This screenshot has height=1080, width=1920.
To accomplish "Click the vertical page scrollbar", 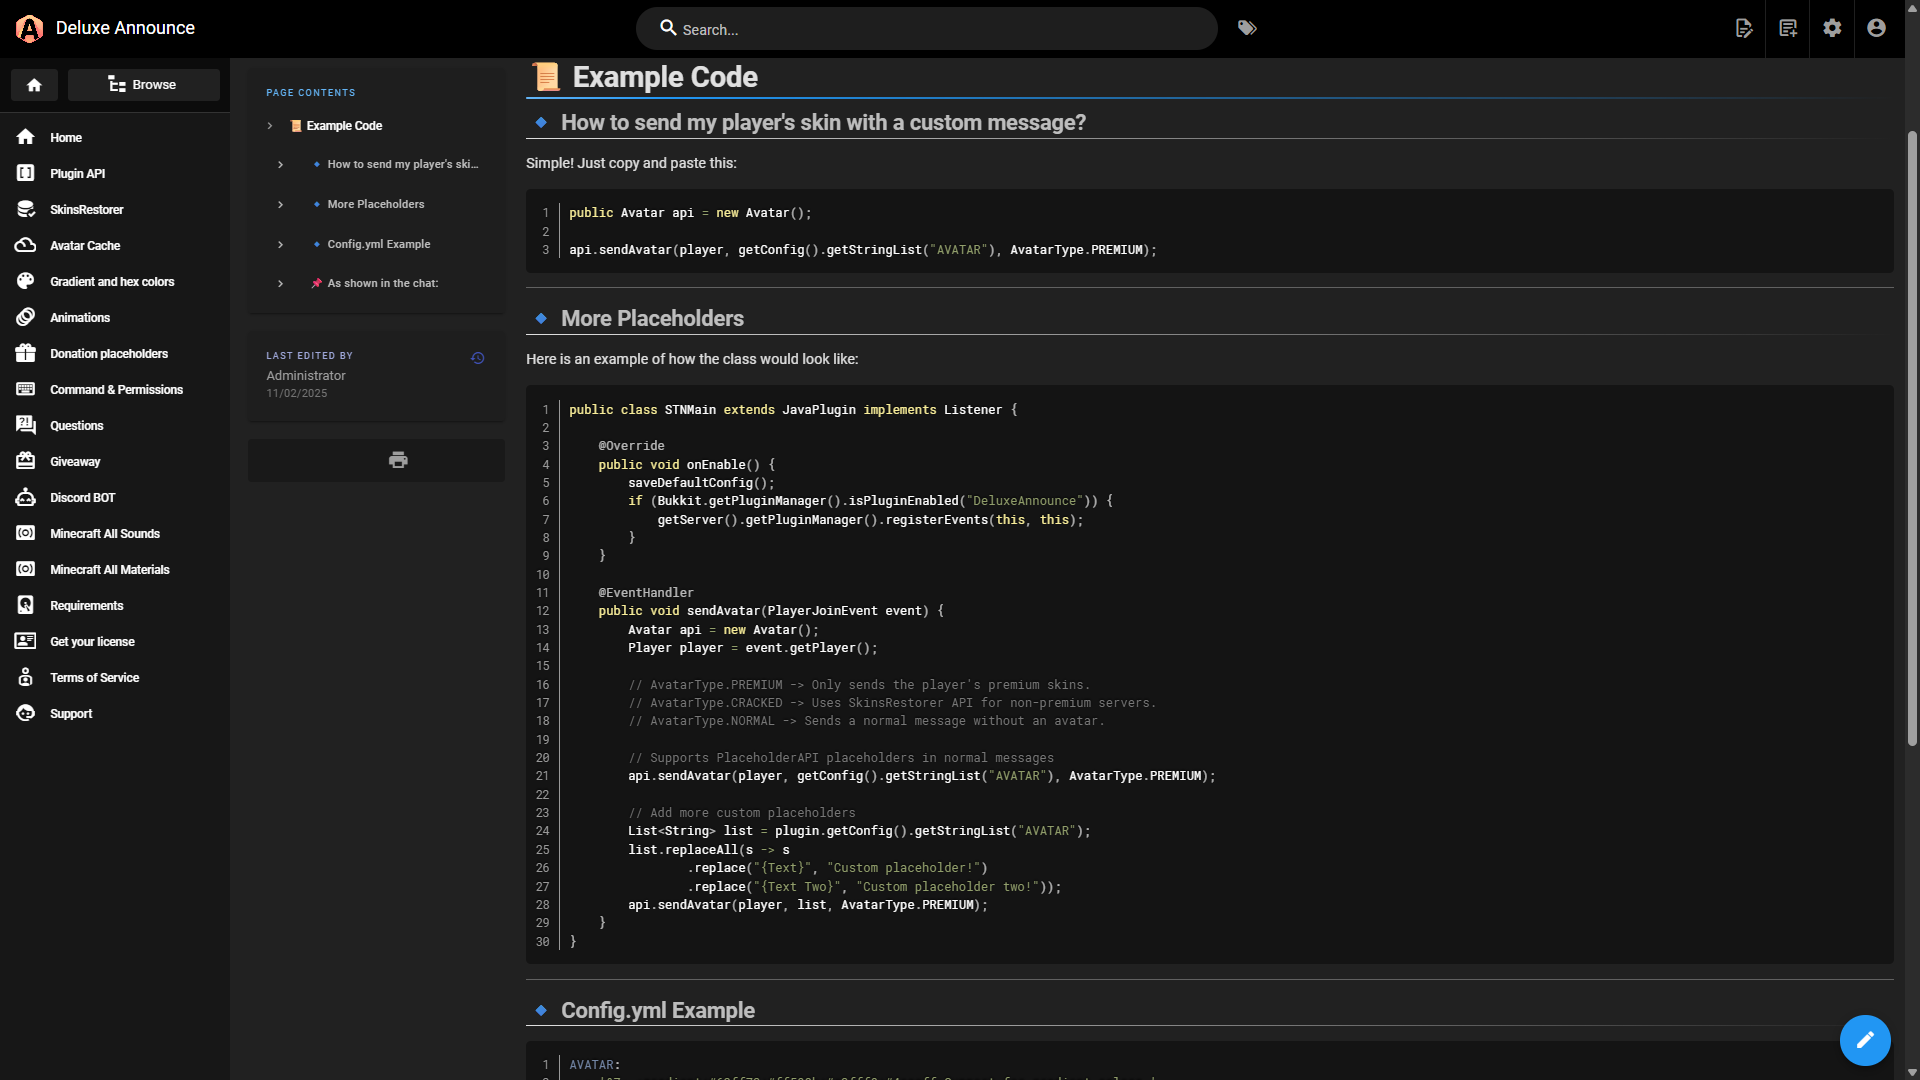I will coord(1912,440).
